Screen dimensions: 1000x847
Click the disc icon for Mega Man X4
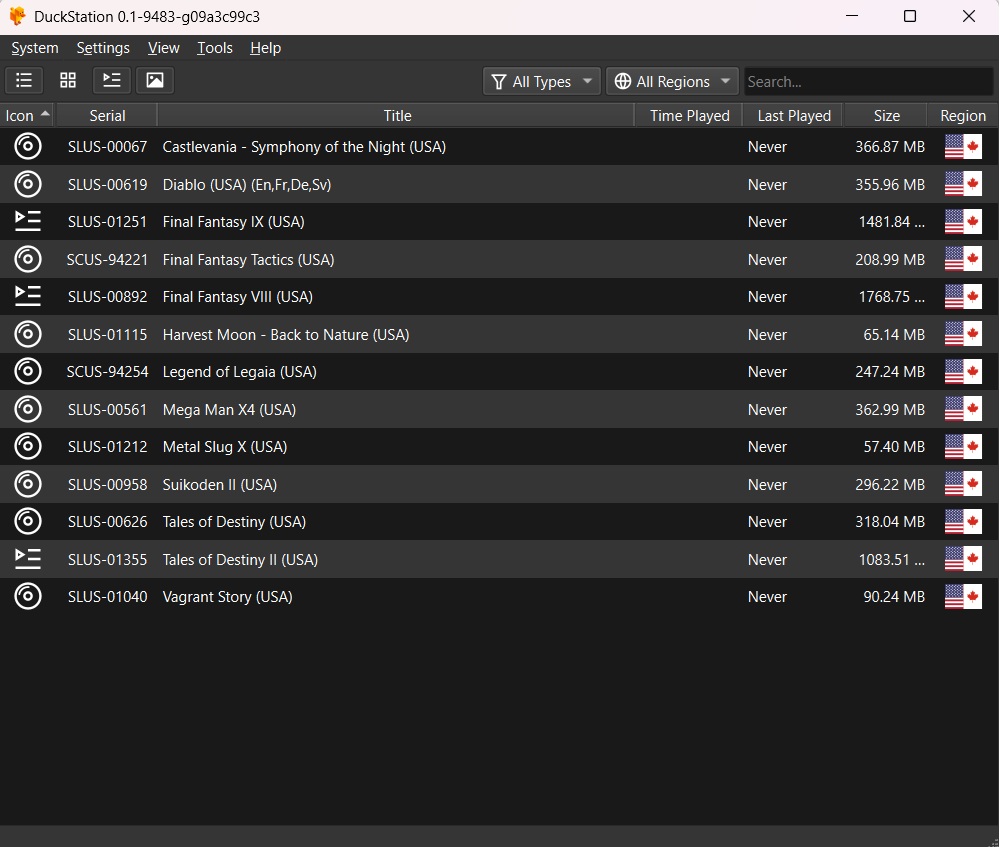click(x=27, y=409)
